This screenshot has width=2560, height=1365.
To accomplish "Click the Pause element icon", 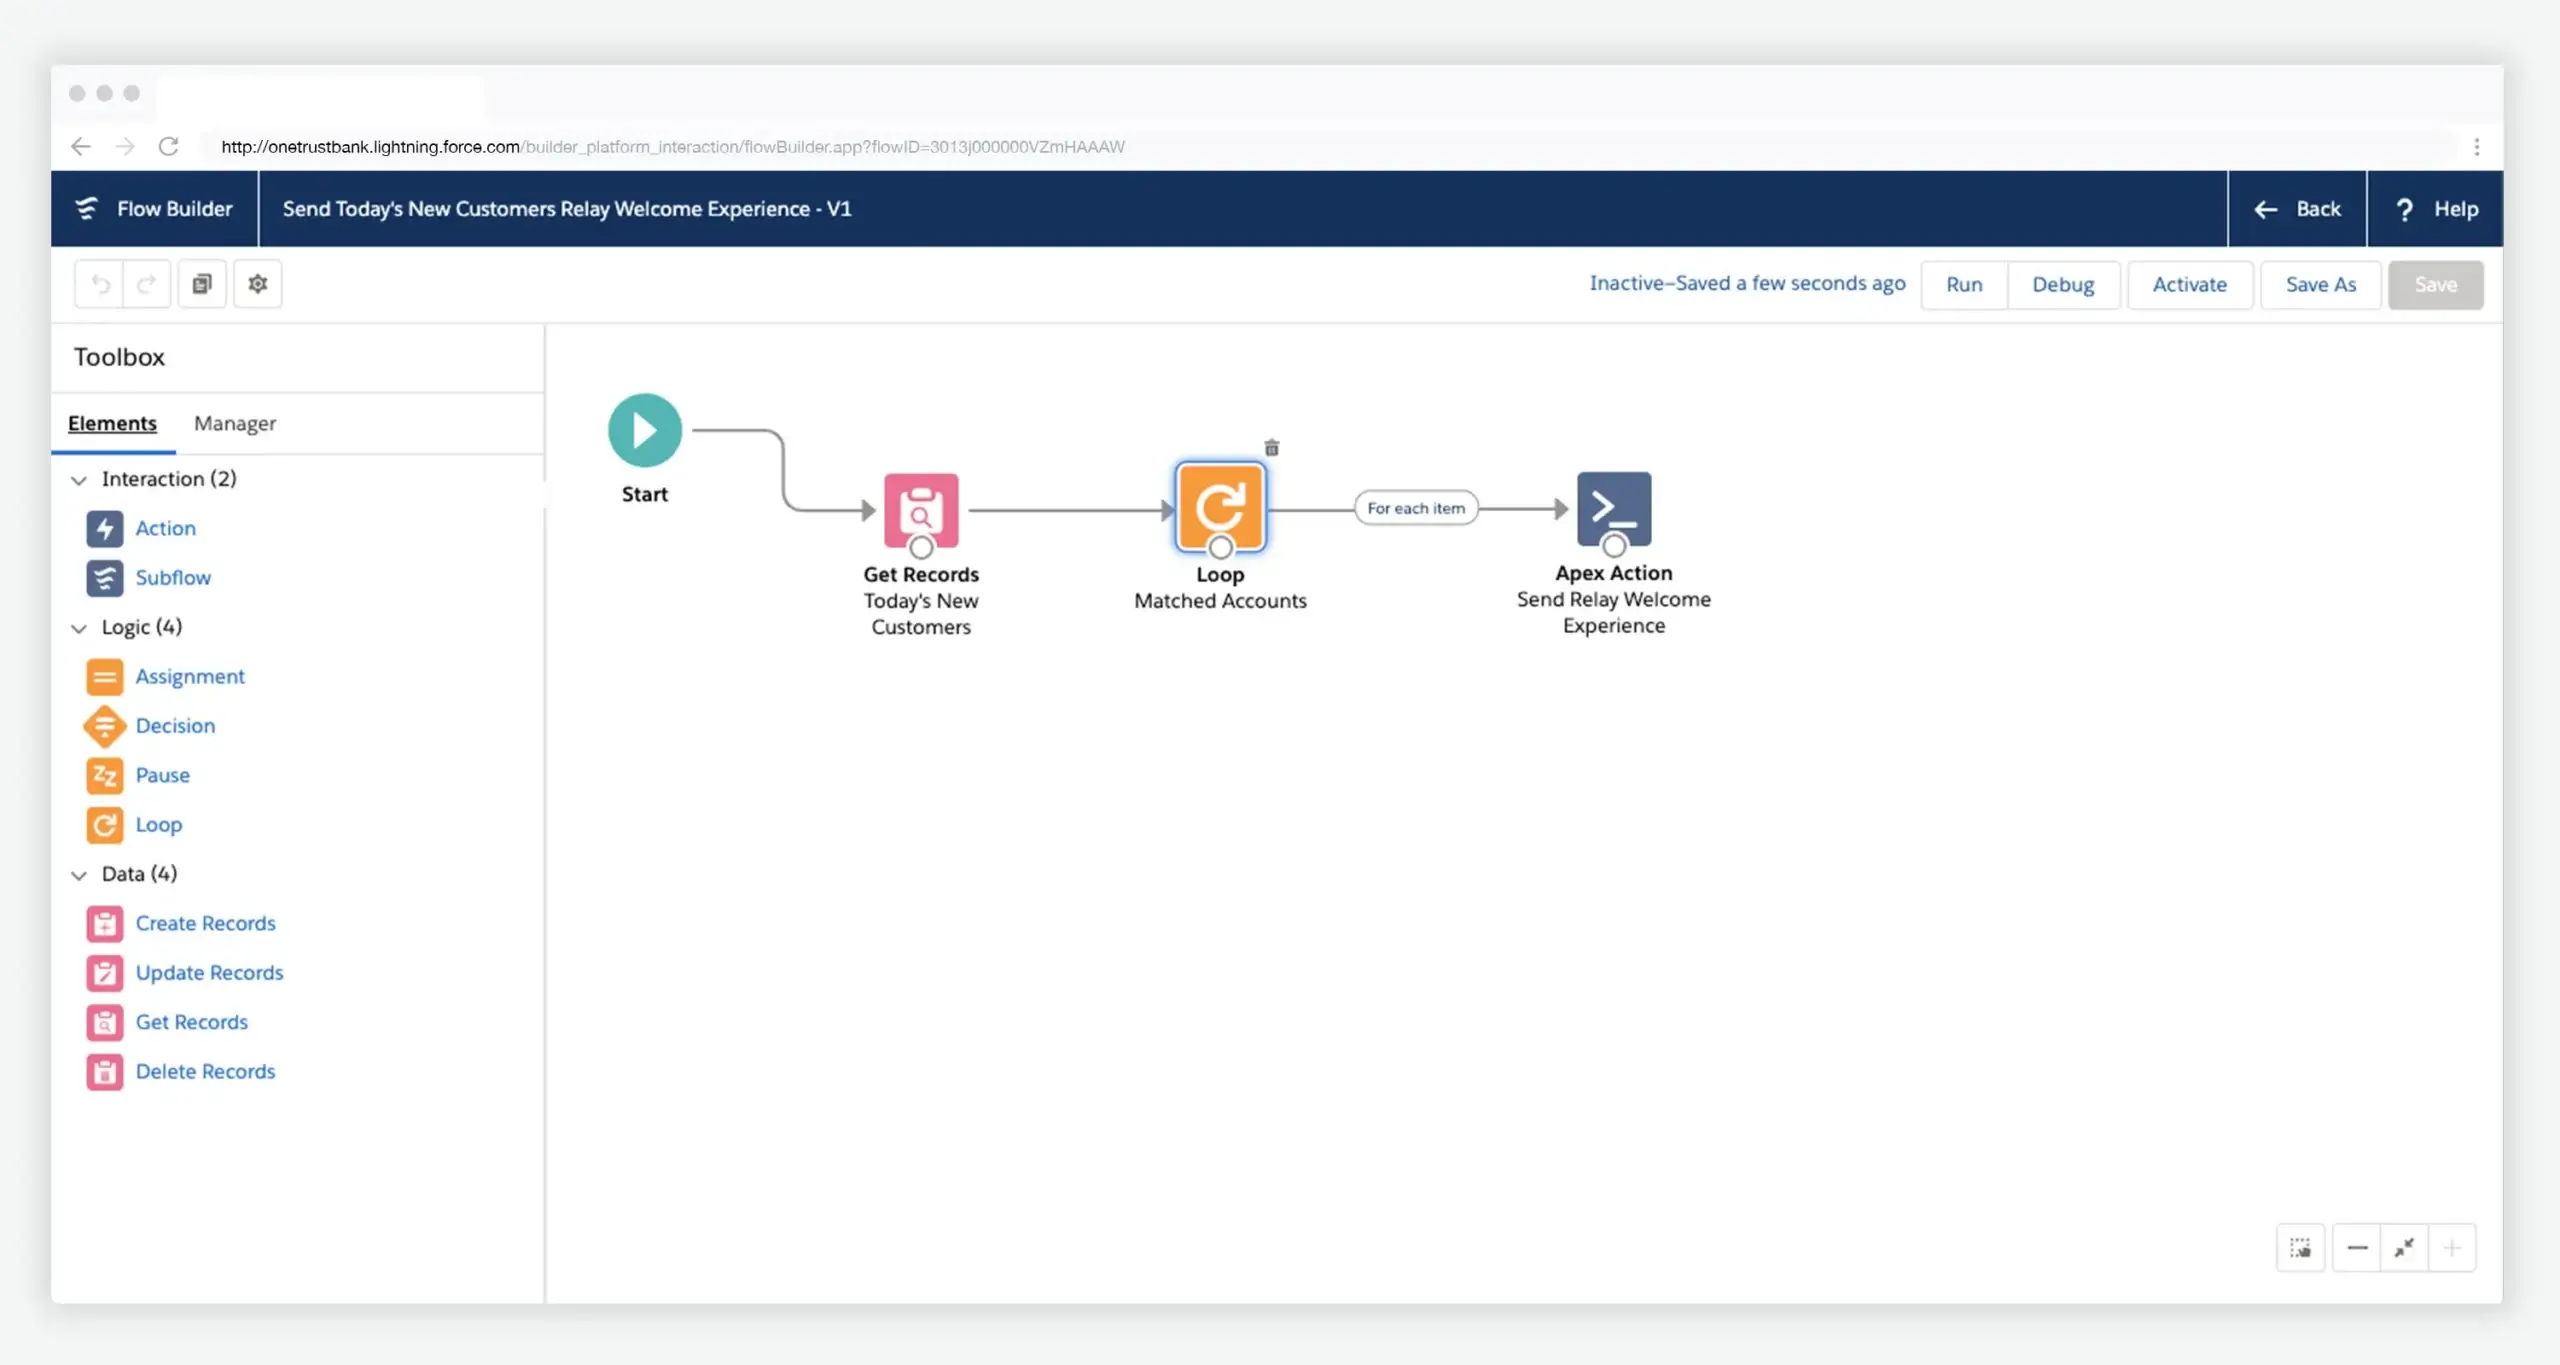I will (105, 775).
